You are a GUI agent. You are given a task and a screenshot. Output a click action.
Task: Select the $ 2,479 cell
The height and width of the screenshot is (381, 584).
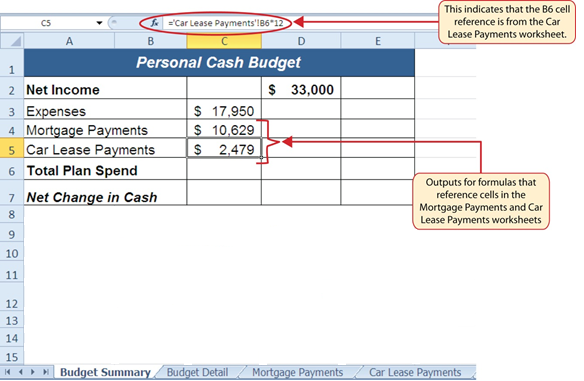click(224, 149)
